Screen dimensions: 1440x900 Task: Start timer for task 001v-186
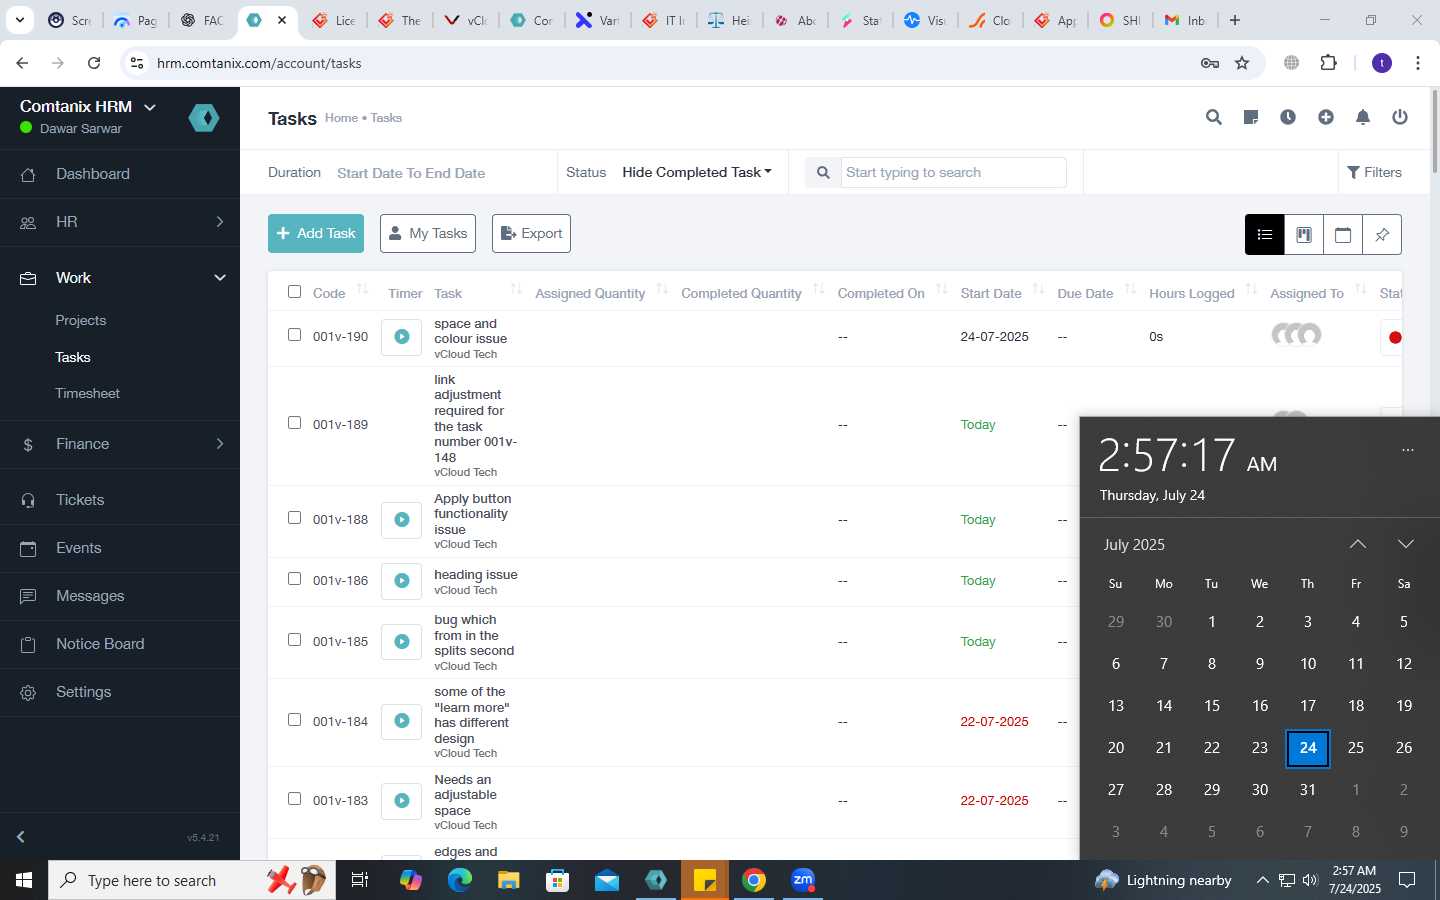tap(401, 581)
